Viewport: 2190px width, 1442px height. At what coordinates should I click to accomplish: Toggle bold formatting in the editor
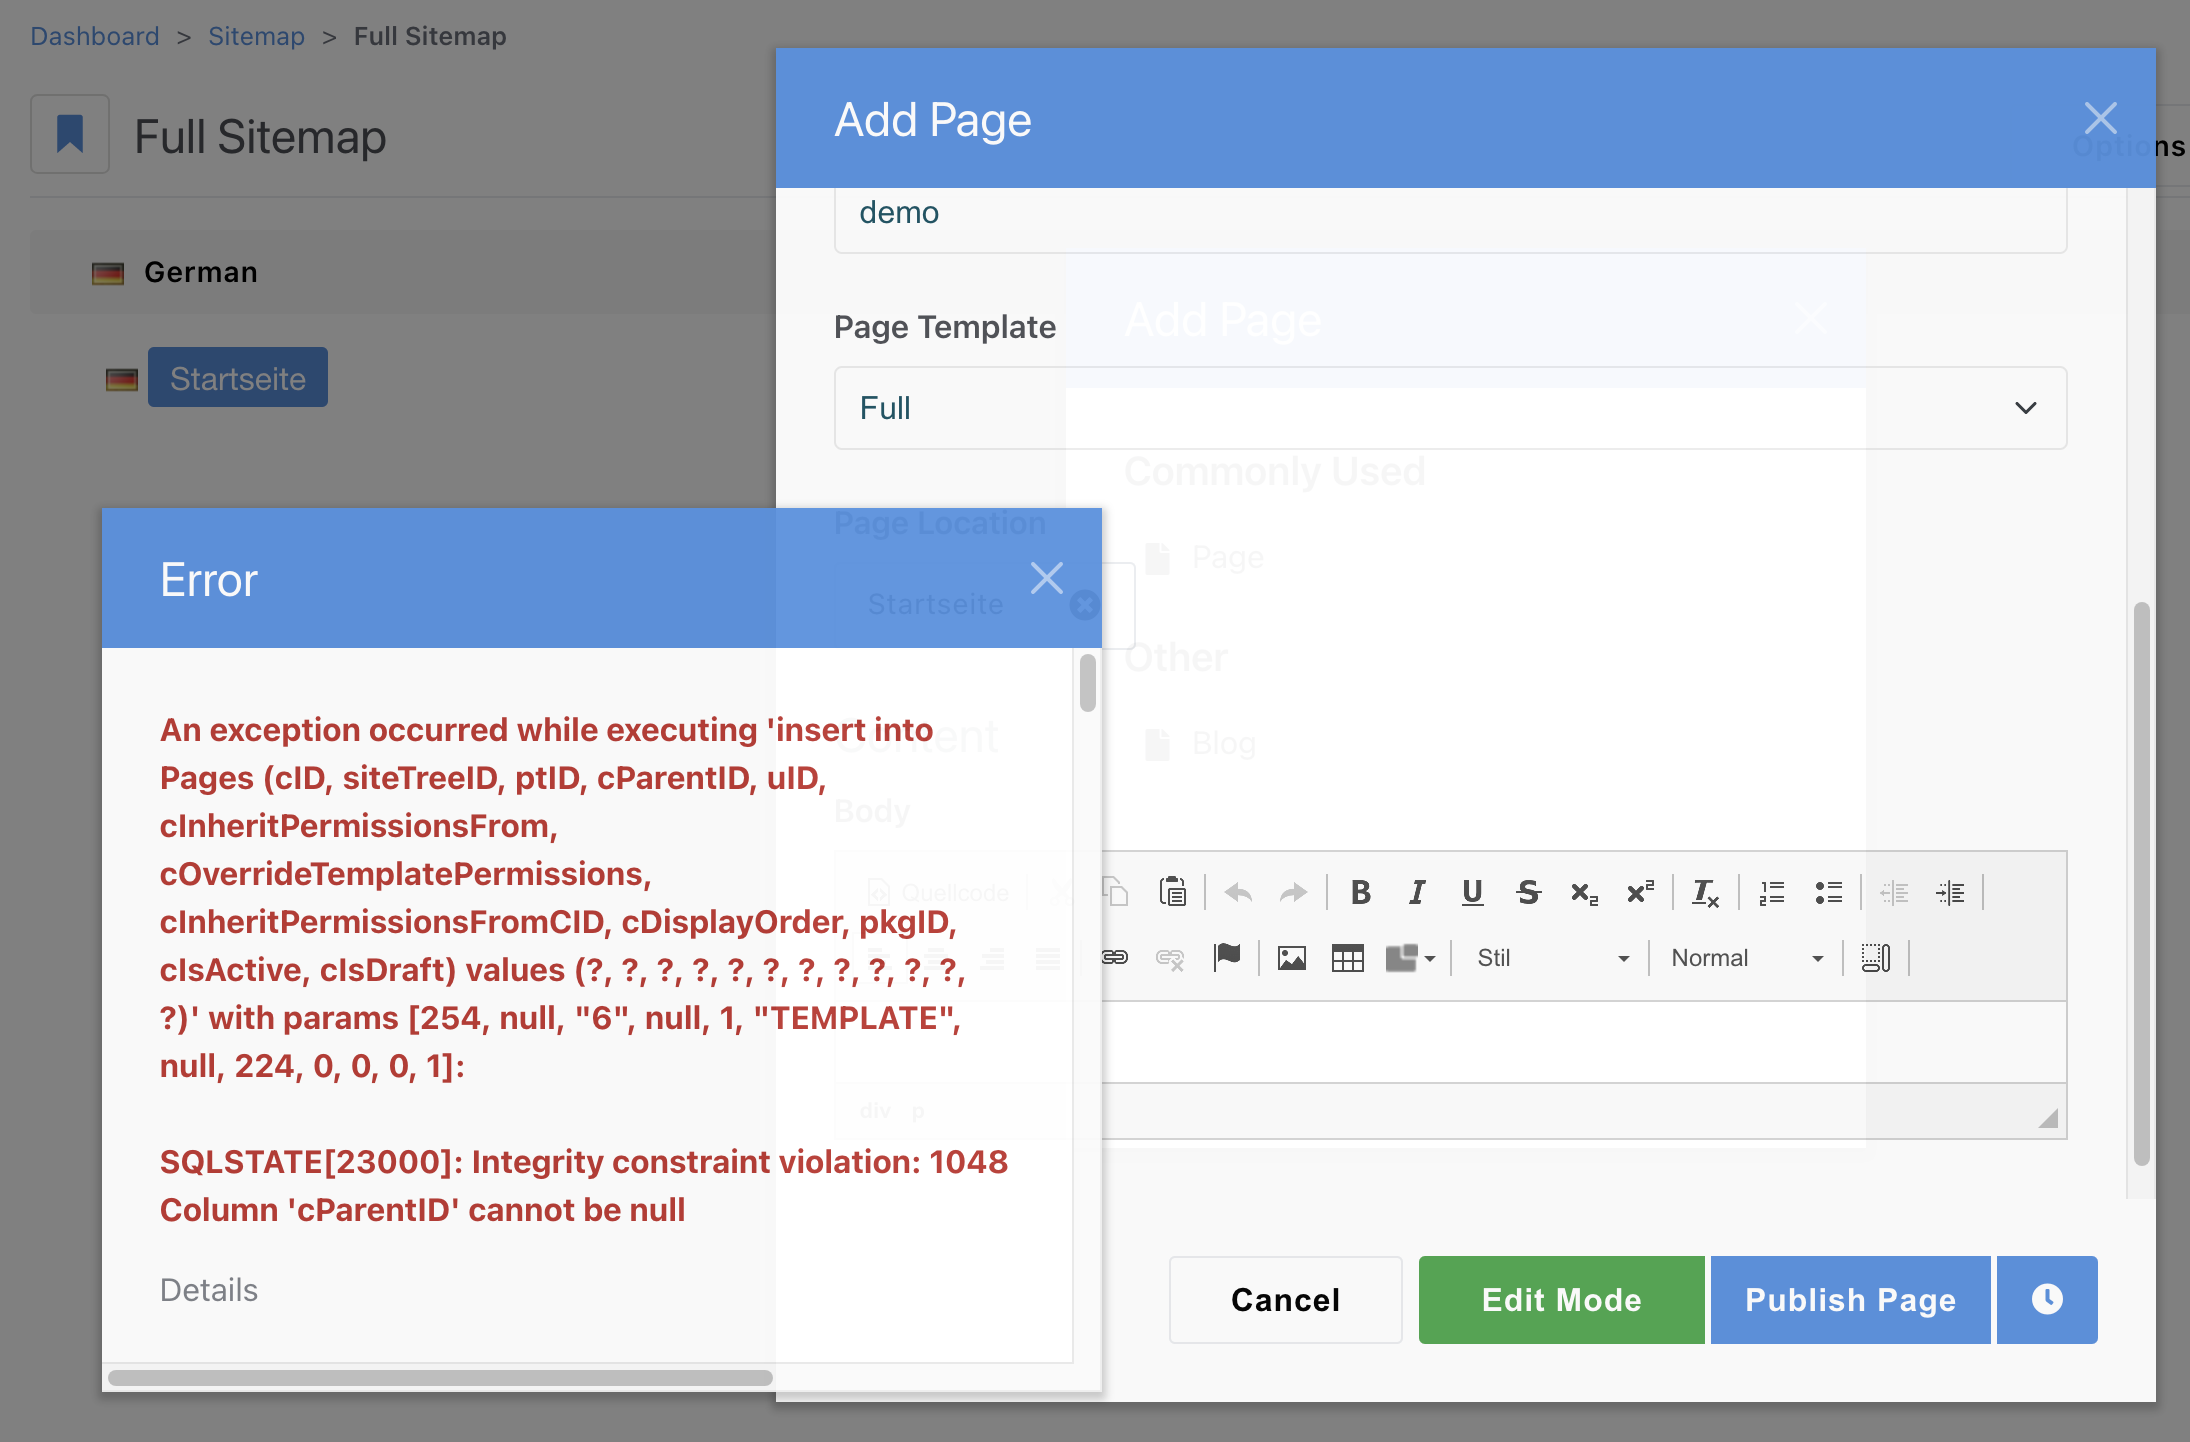tap(1361, 892)
